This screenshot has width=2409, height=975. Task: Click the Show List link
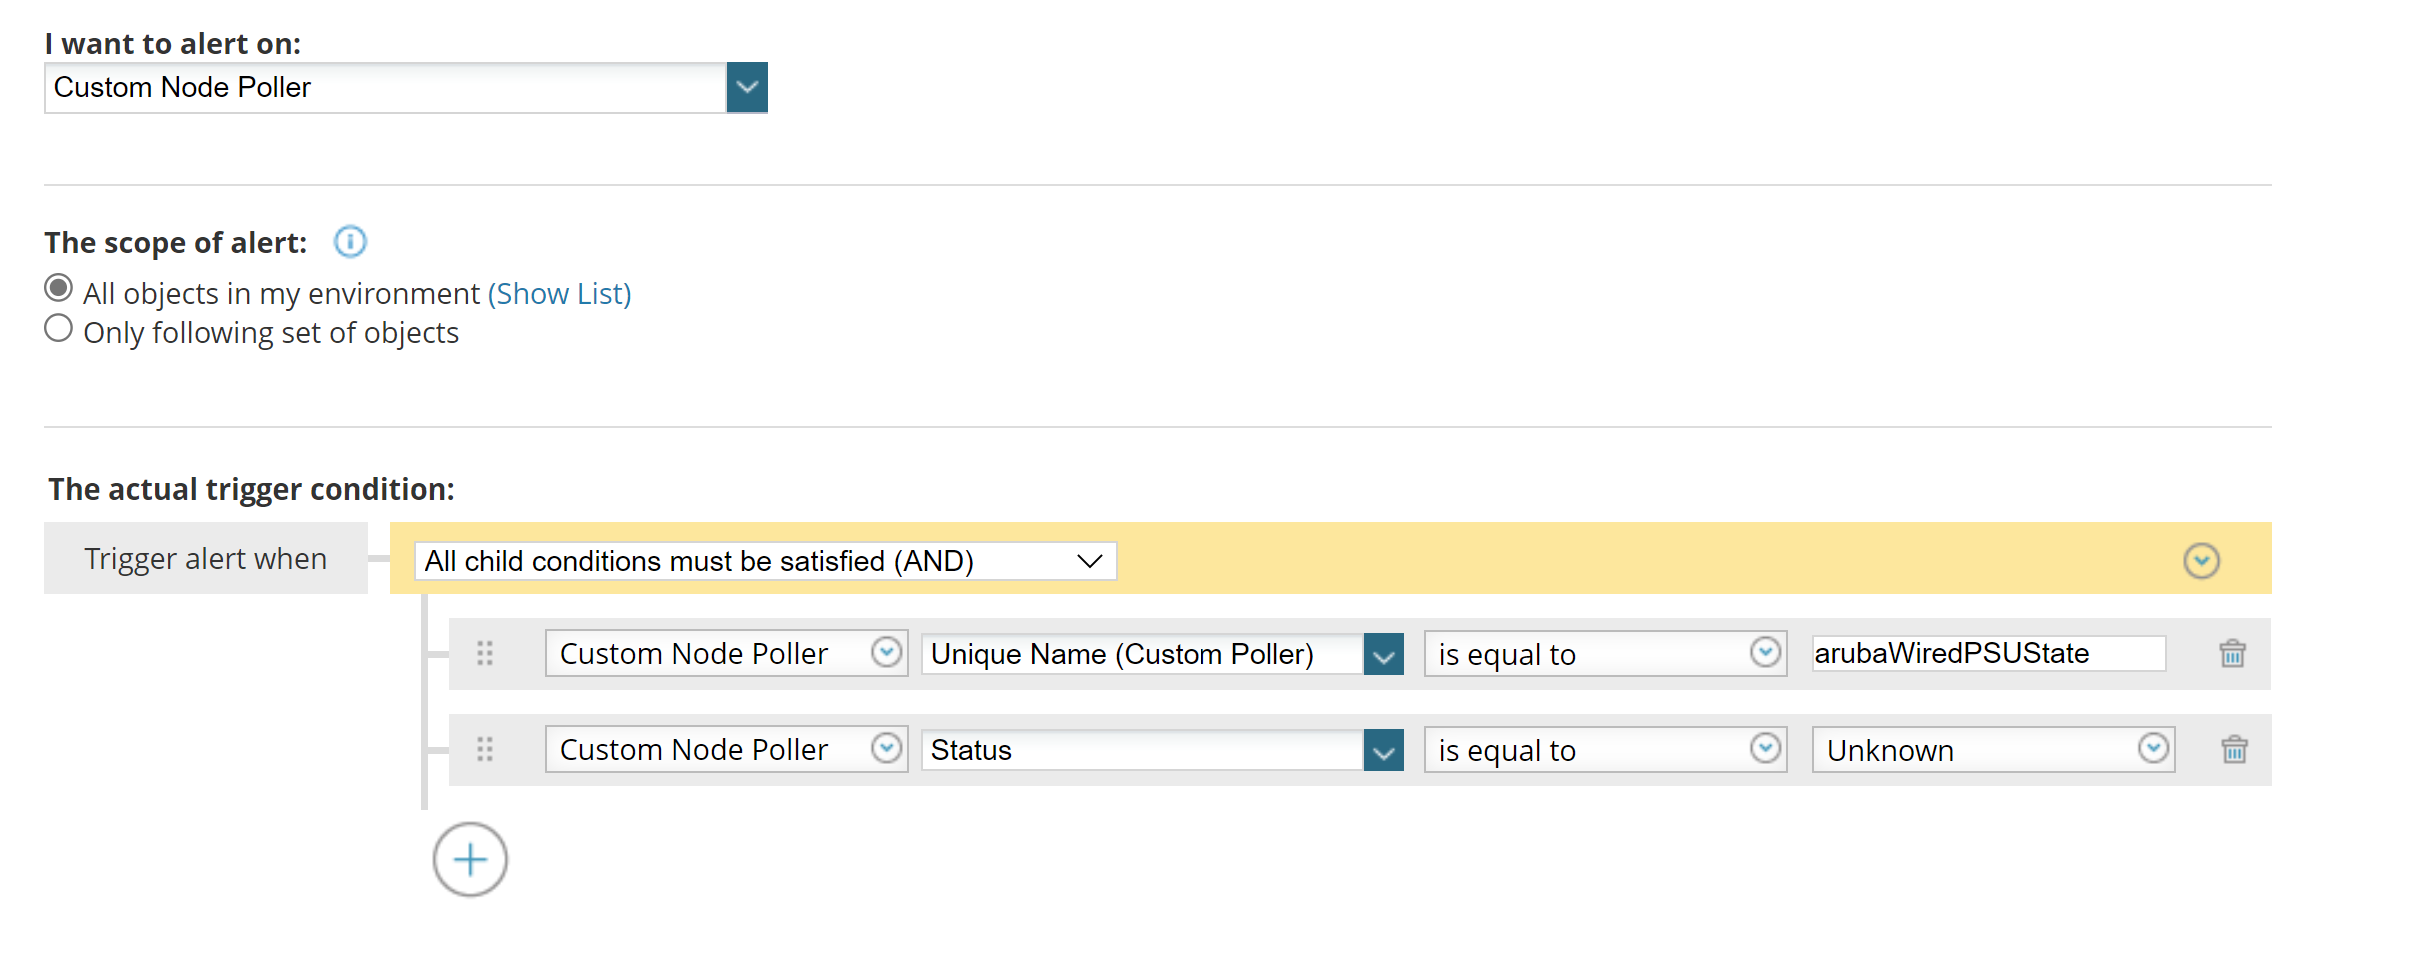[x=559, y=294]
